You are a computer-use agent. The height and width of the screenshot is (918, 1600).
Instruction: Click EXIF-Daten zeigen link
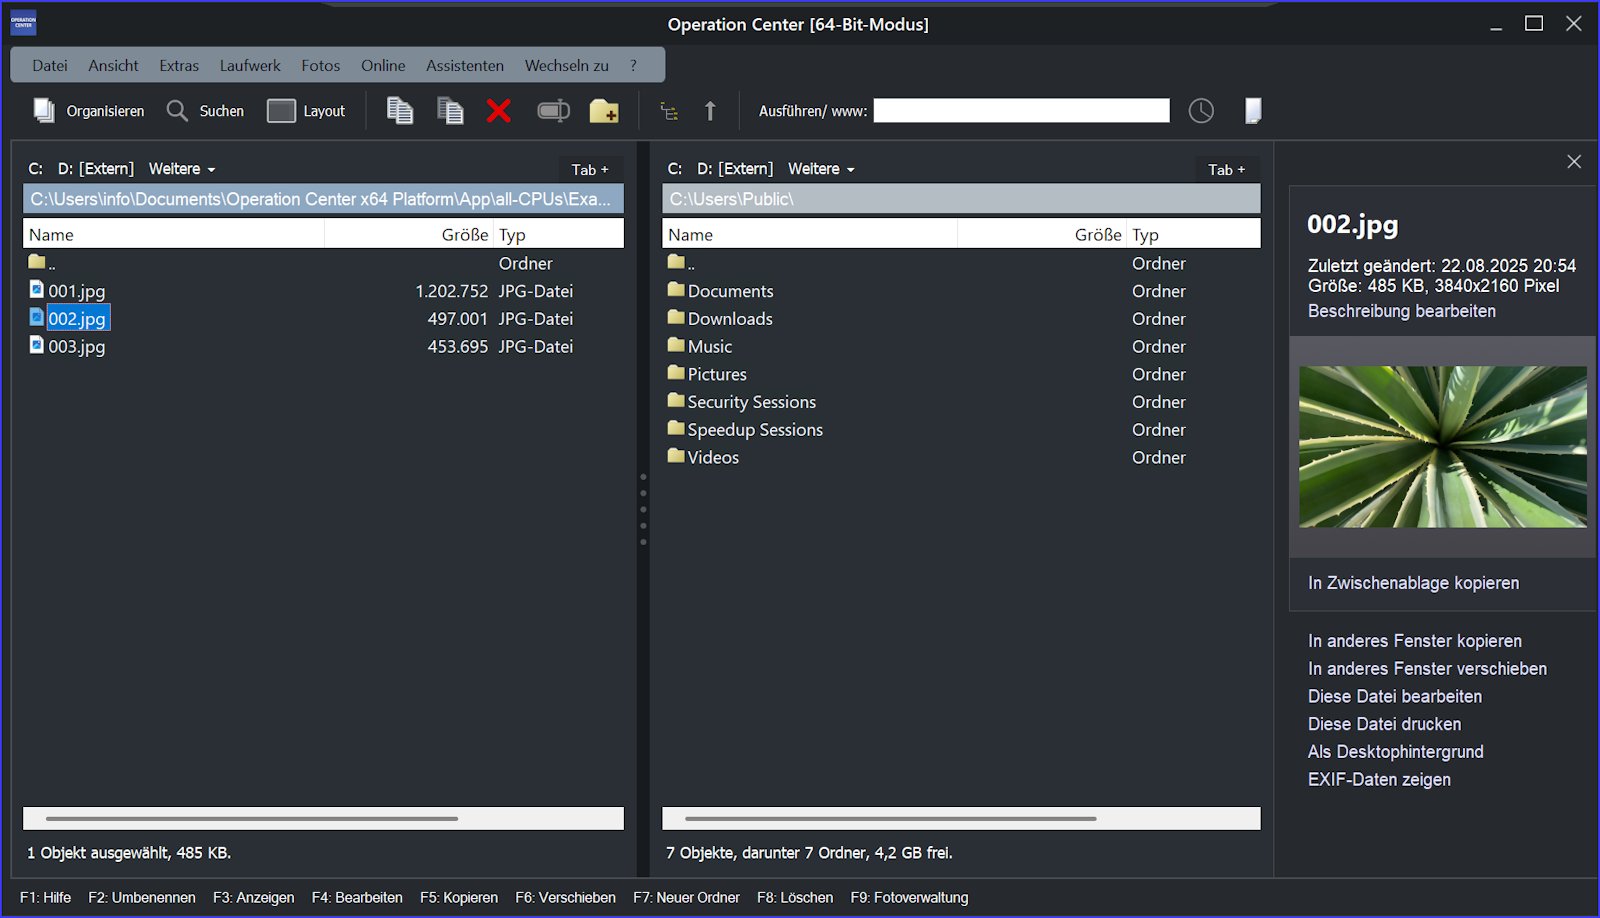click(1379, 780)
